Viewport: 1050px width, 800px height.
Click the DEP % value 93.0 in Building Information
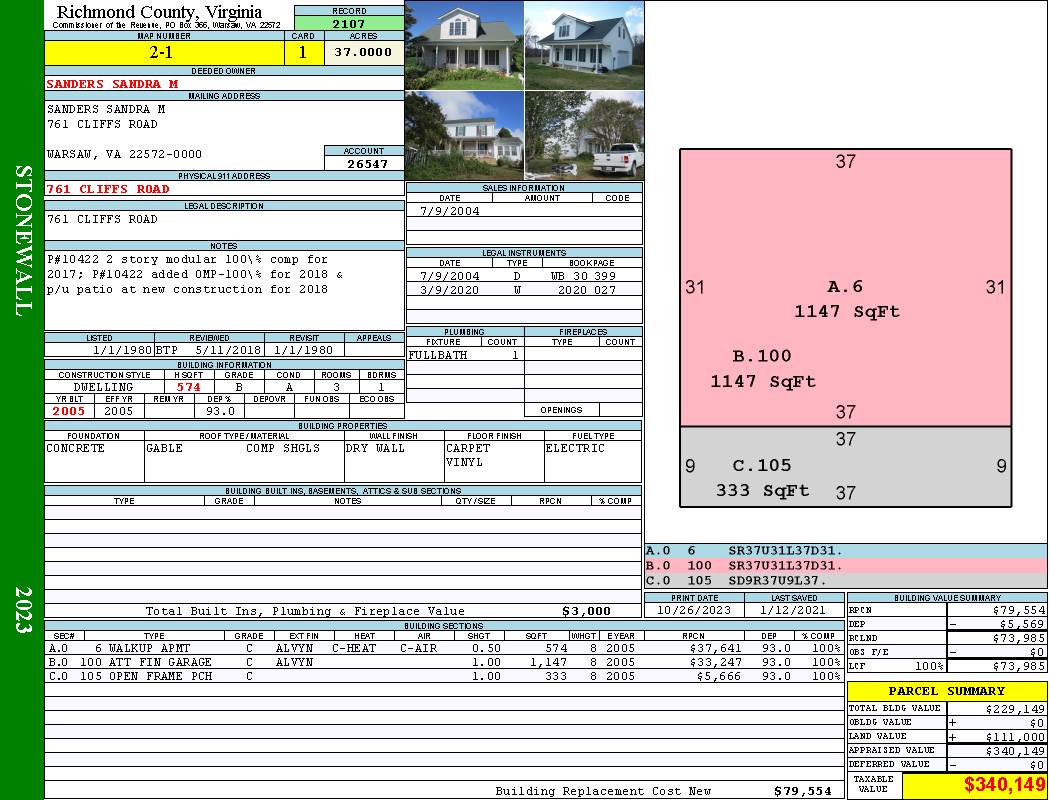coord(220,411)
